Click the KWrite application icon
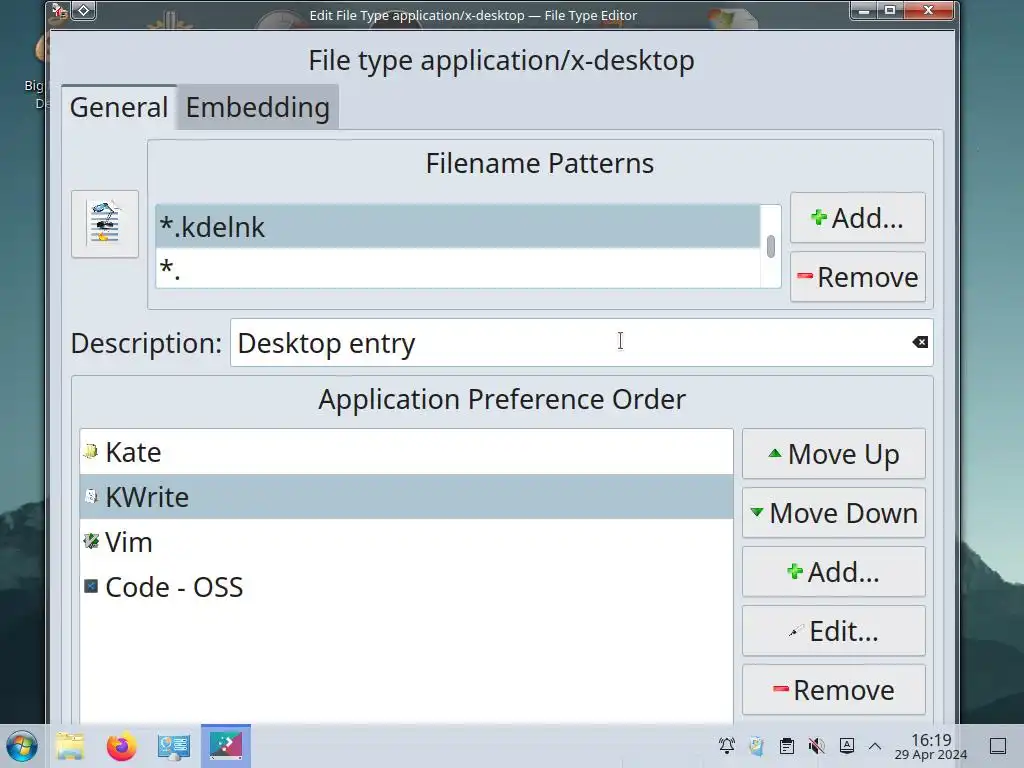1024x768 pixels. pos(91,496)
